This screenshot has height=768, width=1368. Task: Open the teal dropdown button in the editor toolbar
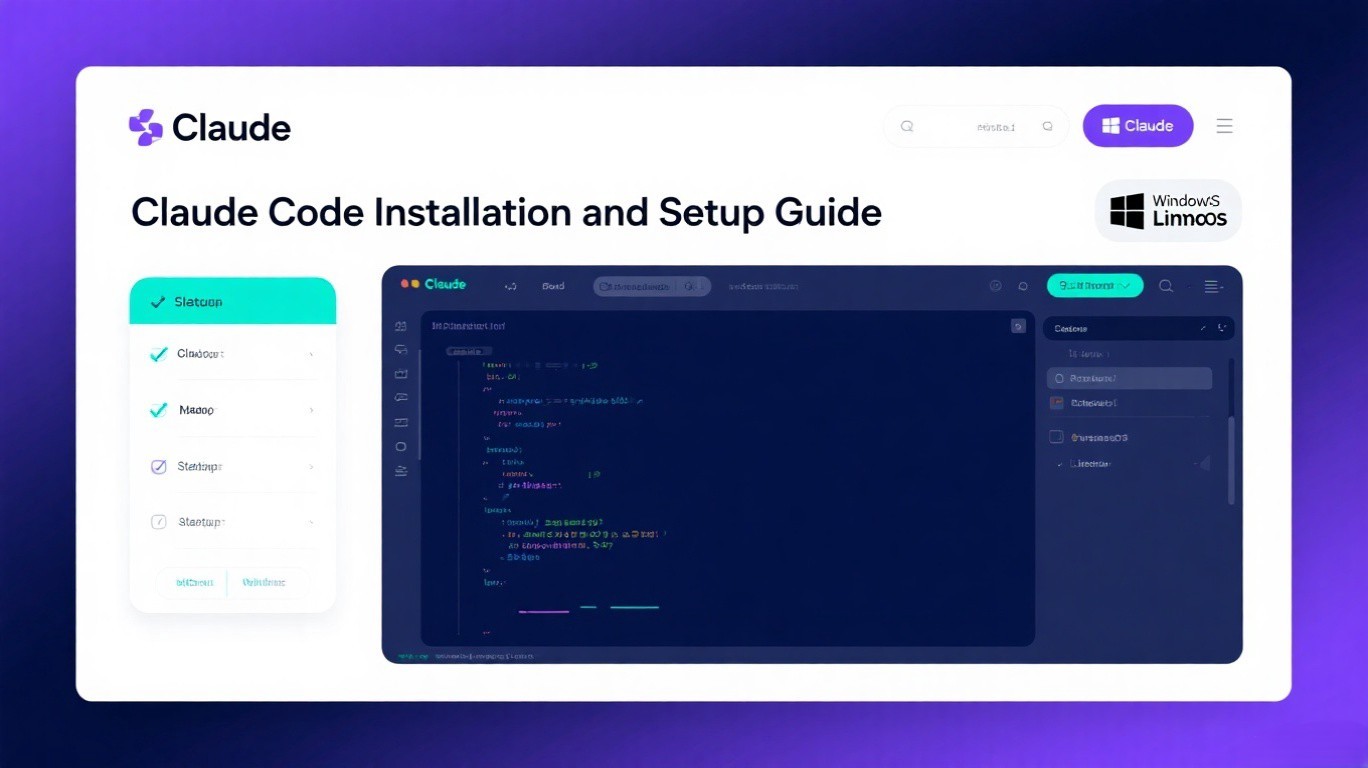click(1095, 286)
